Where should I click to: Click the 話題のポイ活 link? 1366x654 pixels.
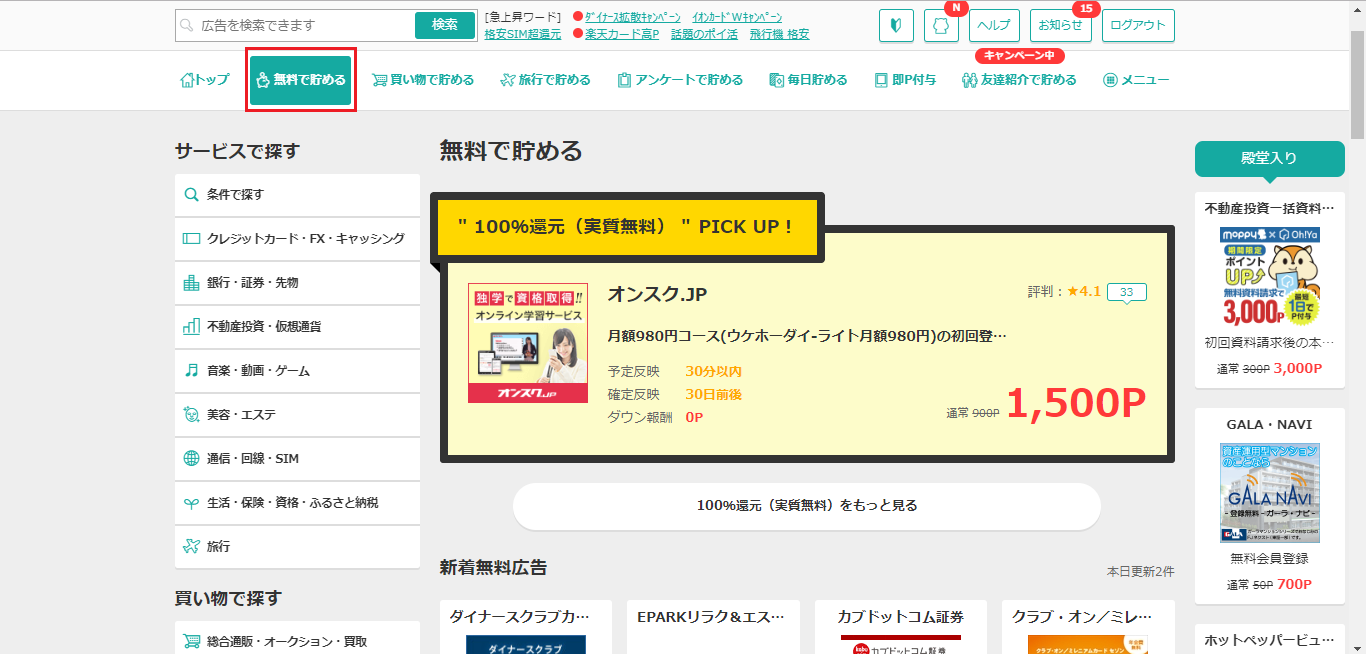pos(704,34)
